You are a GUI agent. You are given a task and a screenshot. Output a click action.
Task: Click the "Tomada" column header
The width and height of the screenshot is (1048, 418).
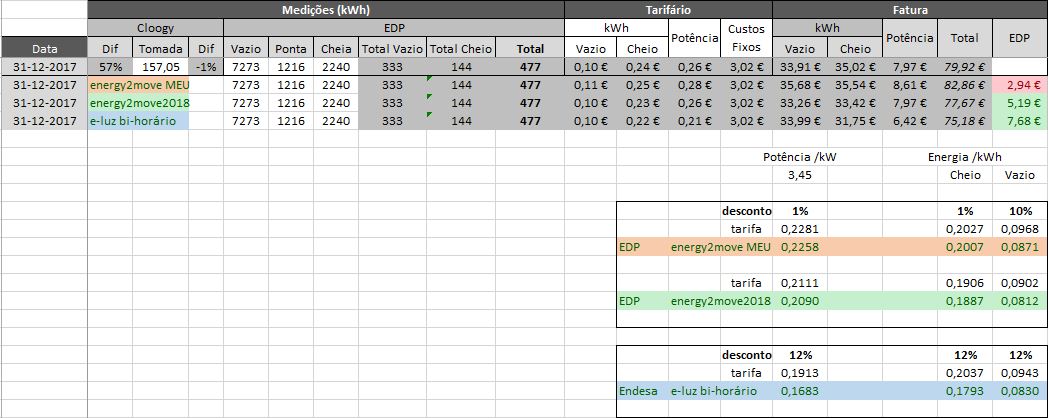[x=160, y=48]
